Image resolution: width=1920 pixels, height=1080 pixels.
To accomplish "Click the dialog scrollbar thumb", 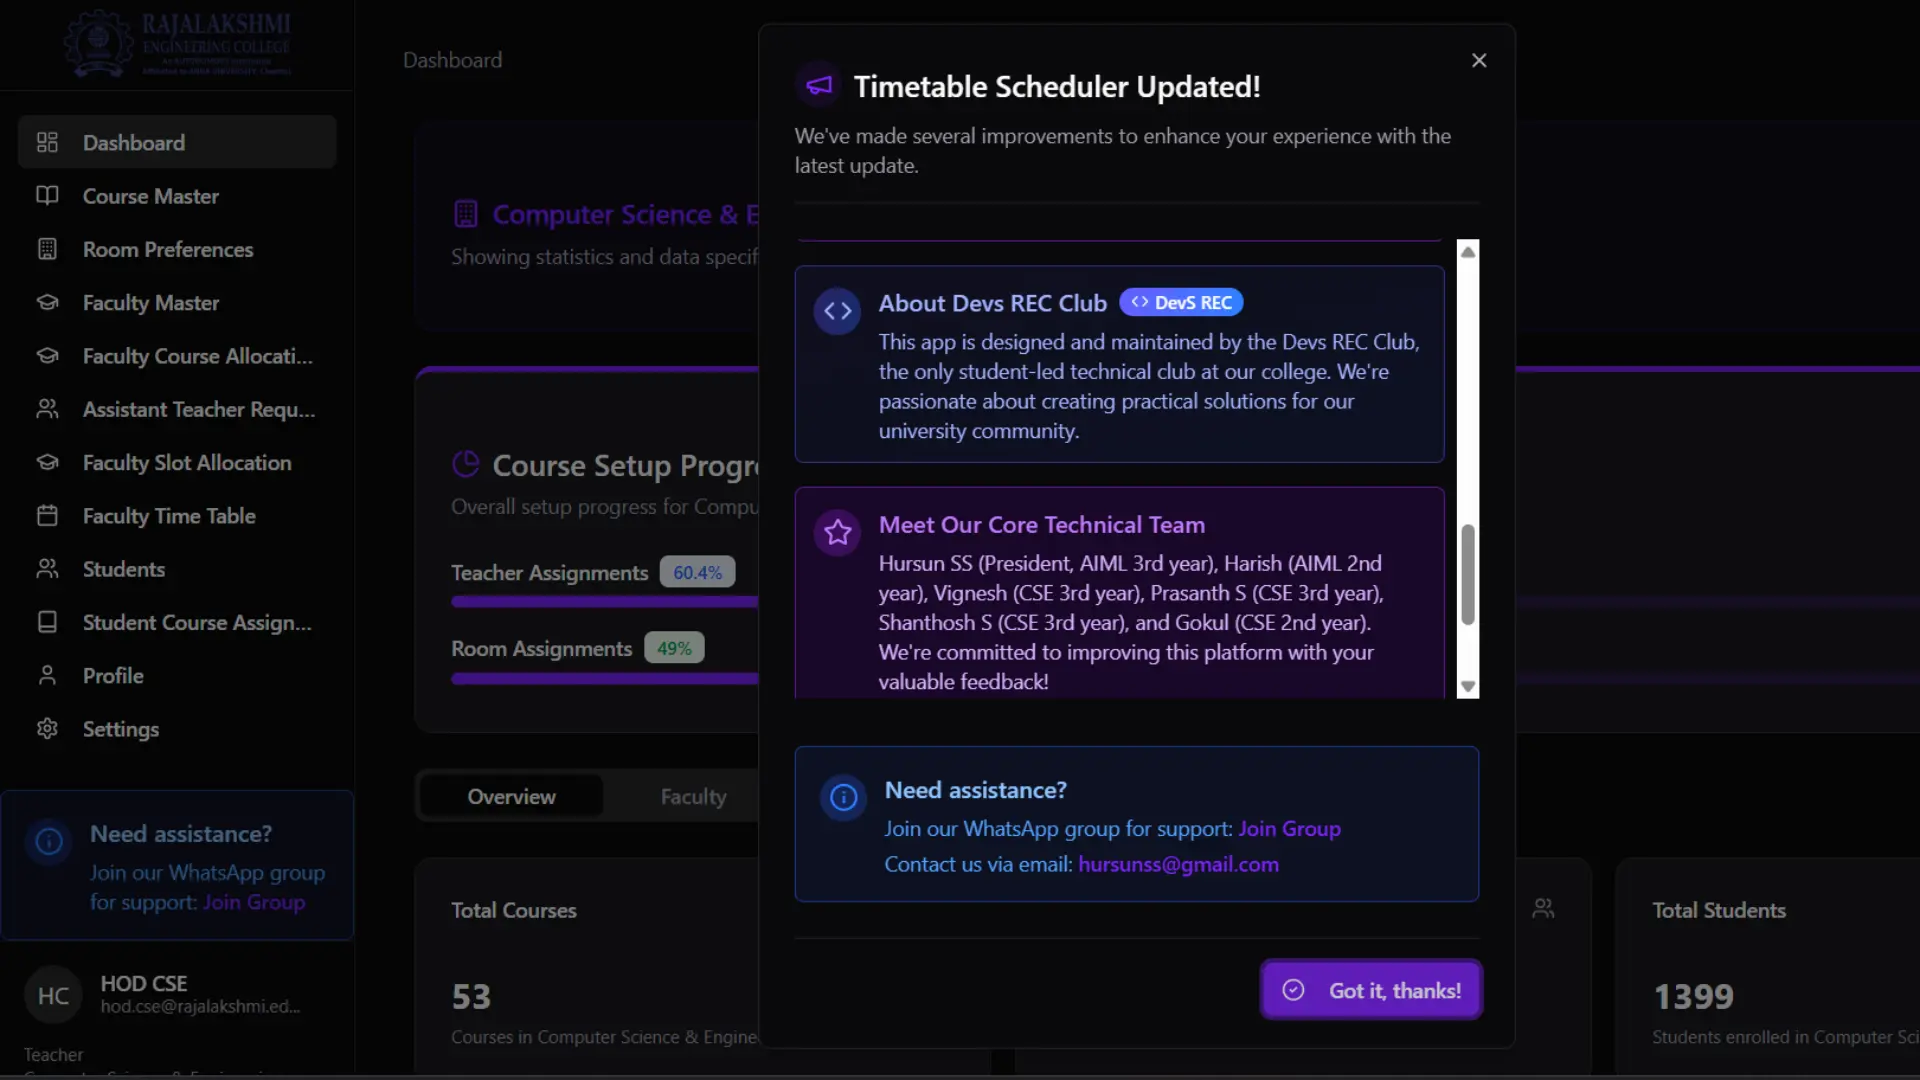I will [1467, 575].
